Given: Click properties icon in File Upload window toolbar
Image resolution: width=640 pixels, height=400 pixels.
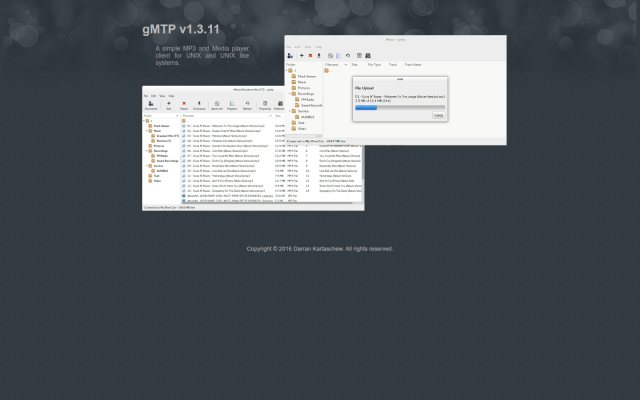Looking at the screenshot, I should [359, 56].
